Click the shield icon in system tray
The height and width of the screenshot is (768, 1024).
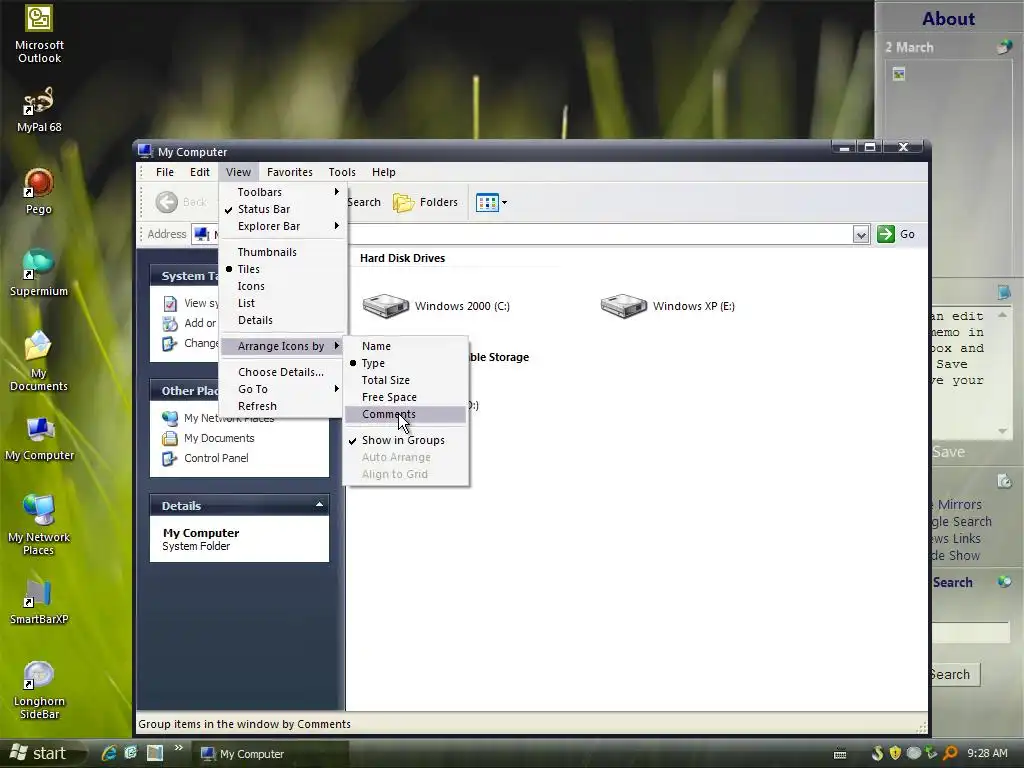point(895,753)
